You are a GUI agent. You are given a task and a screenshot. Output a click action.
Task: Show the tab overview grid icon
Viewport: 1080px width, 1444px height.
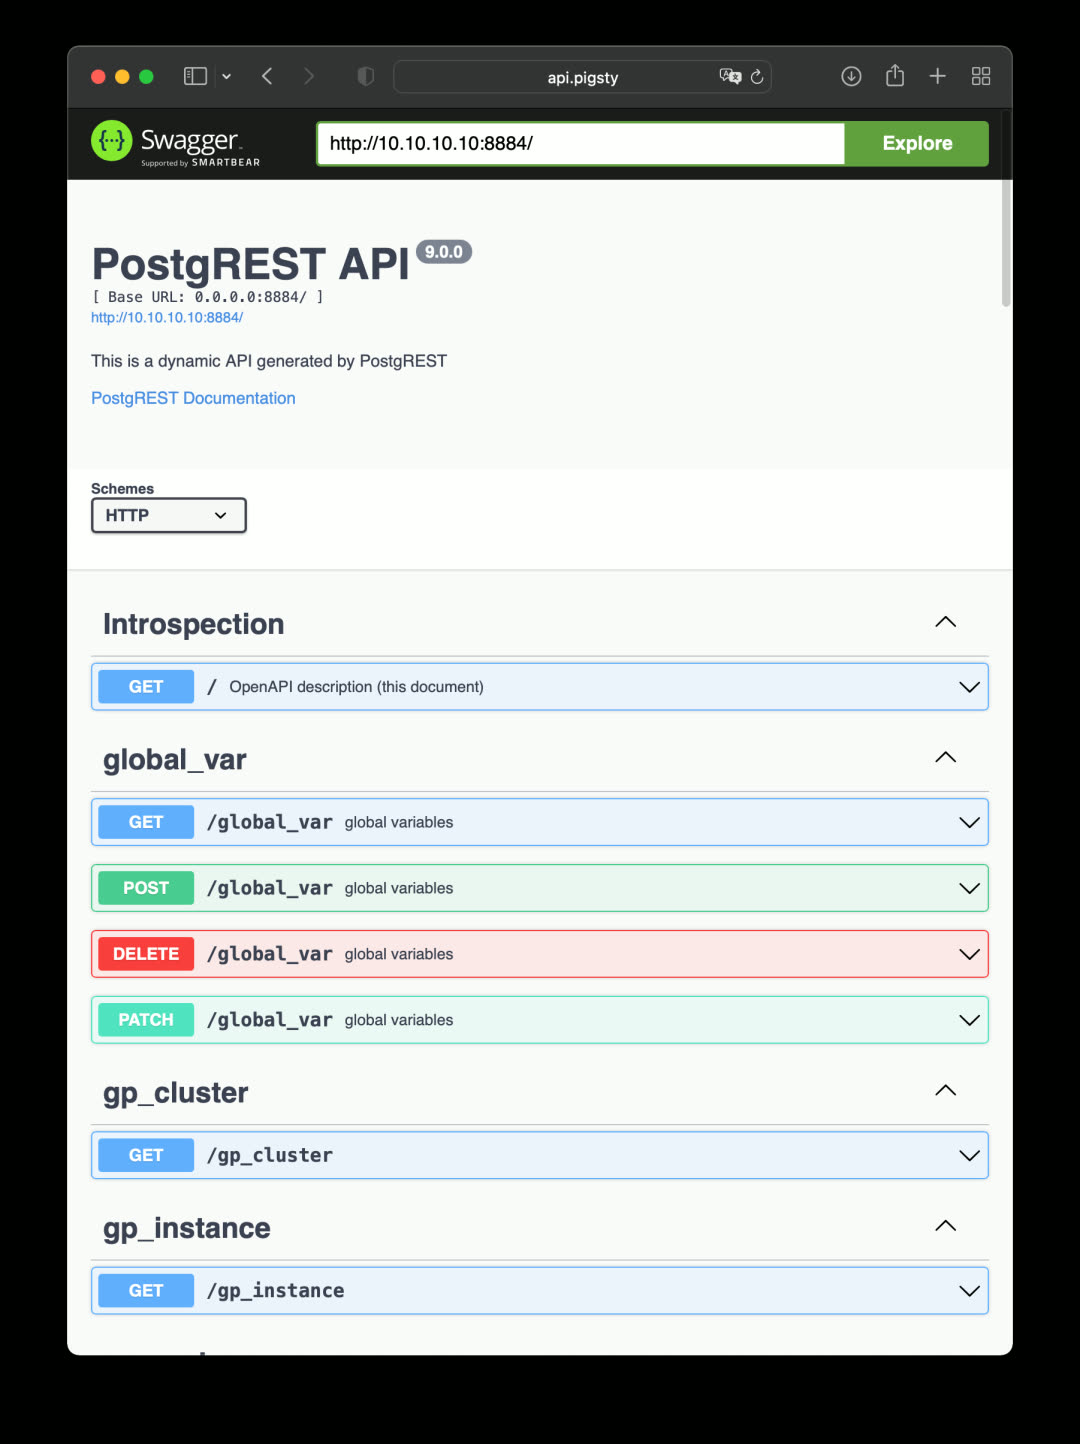tap(981, 77)
